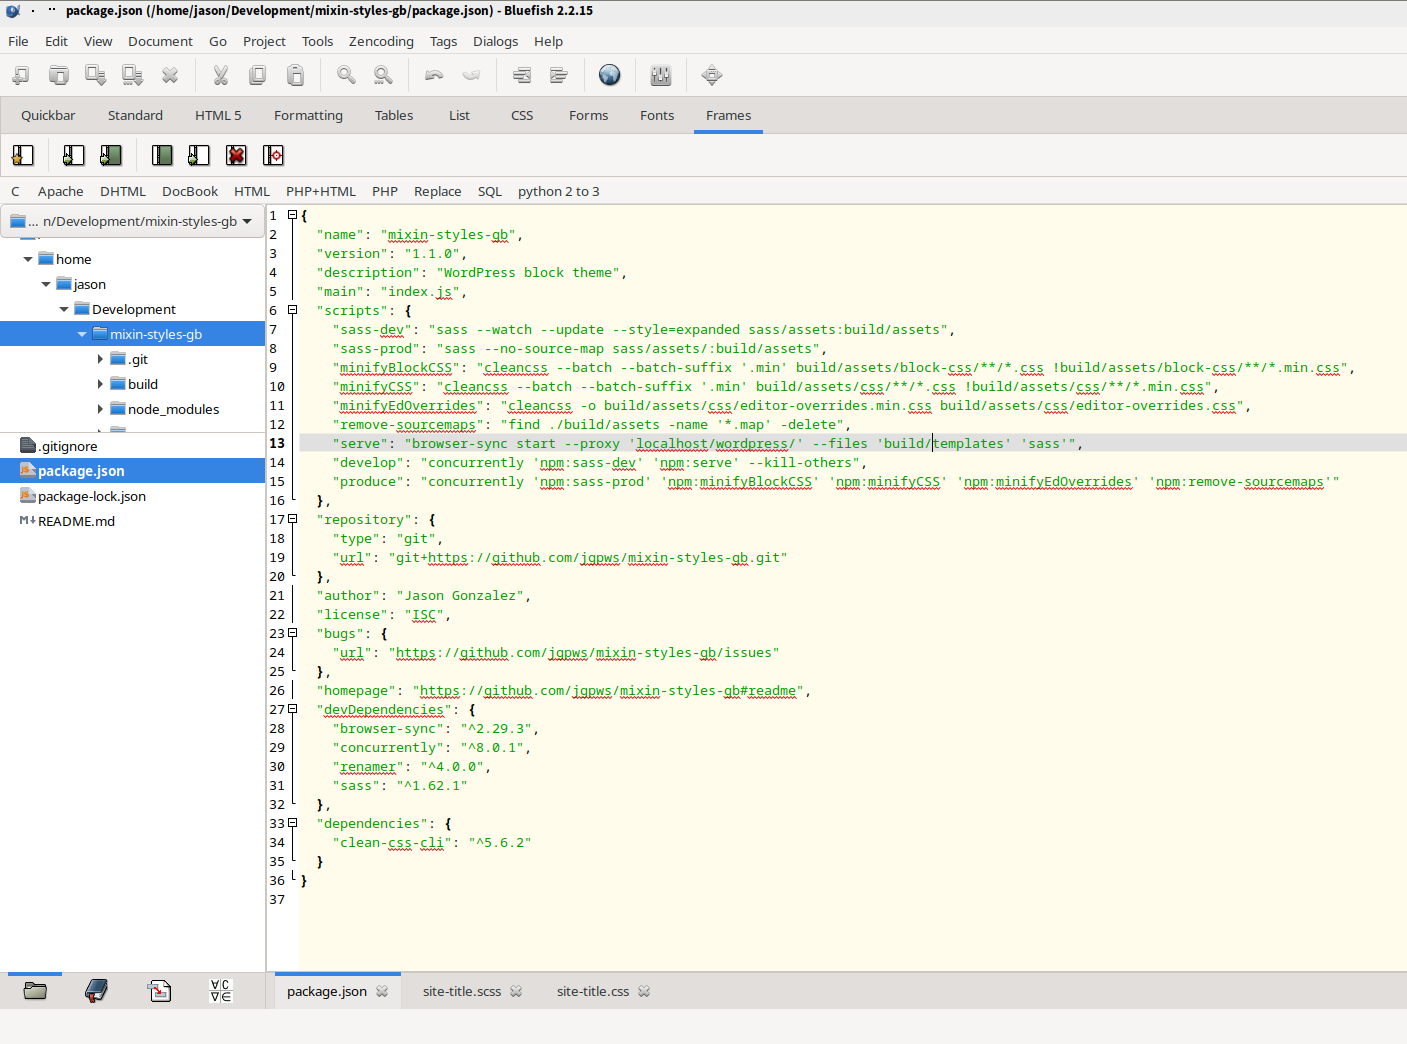Open the bookmarks book side panel tab
This screenshot has height=1044, width=1407.
coord(96,991)
